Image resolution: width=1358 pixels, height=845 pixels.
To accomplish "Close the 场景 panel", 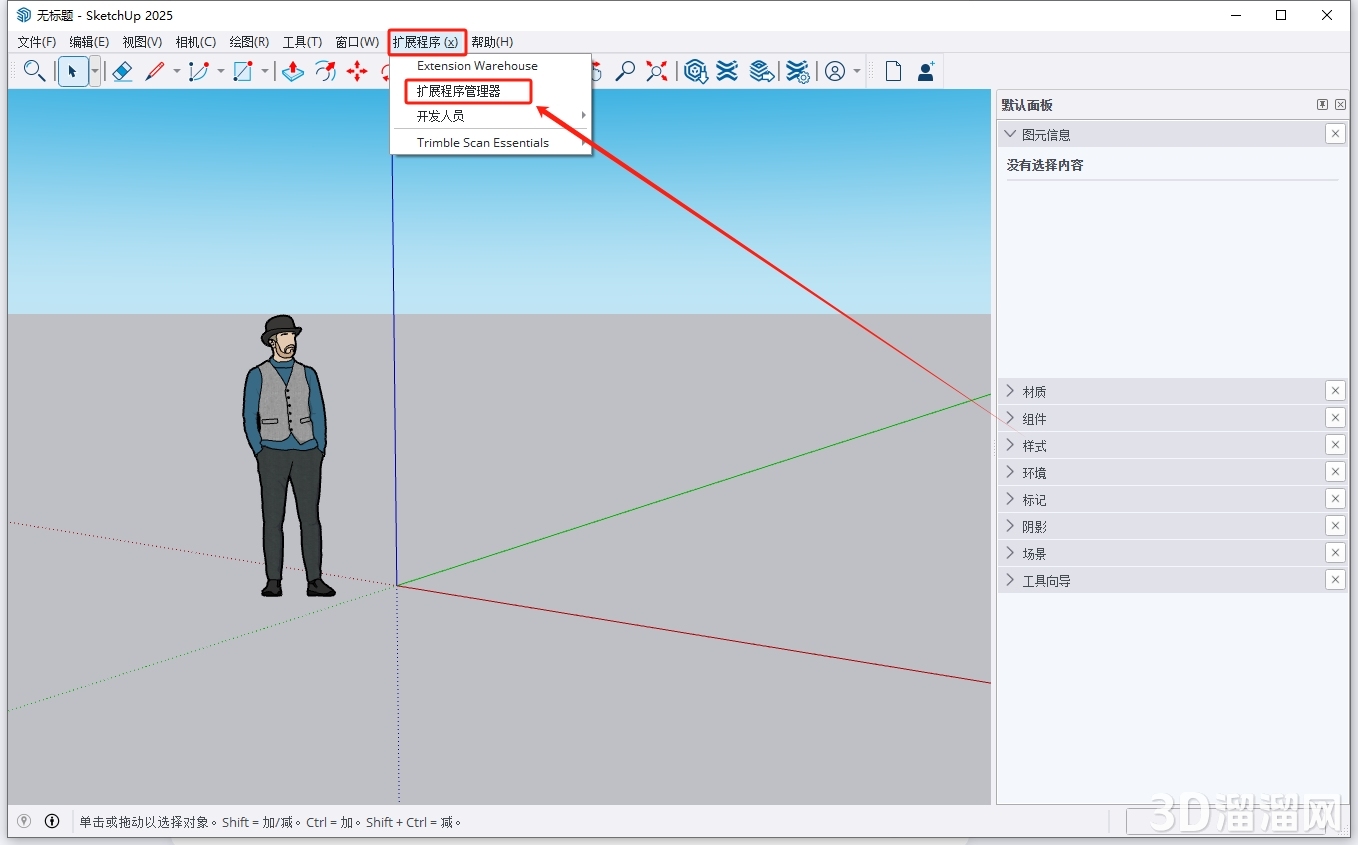I will pos(1335,552).
